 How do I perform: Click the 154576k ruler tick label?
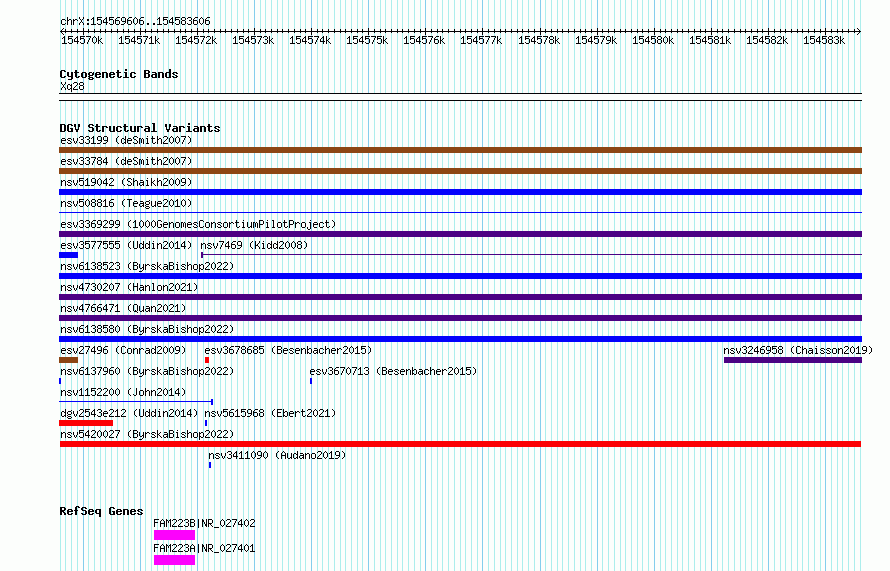(424, 41)
